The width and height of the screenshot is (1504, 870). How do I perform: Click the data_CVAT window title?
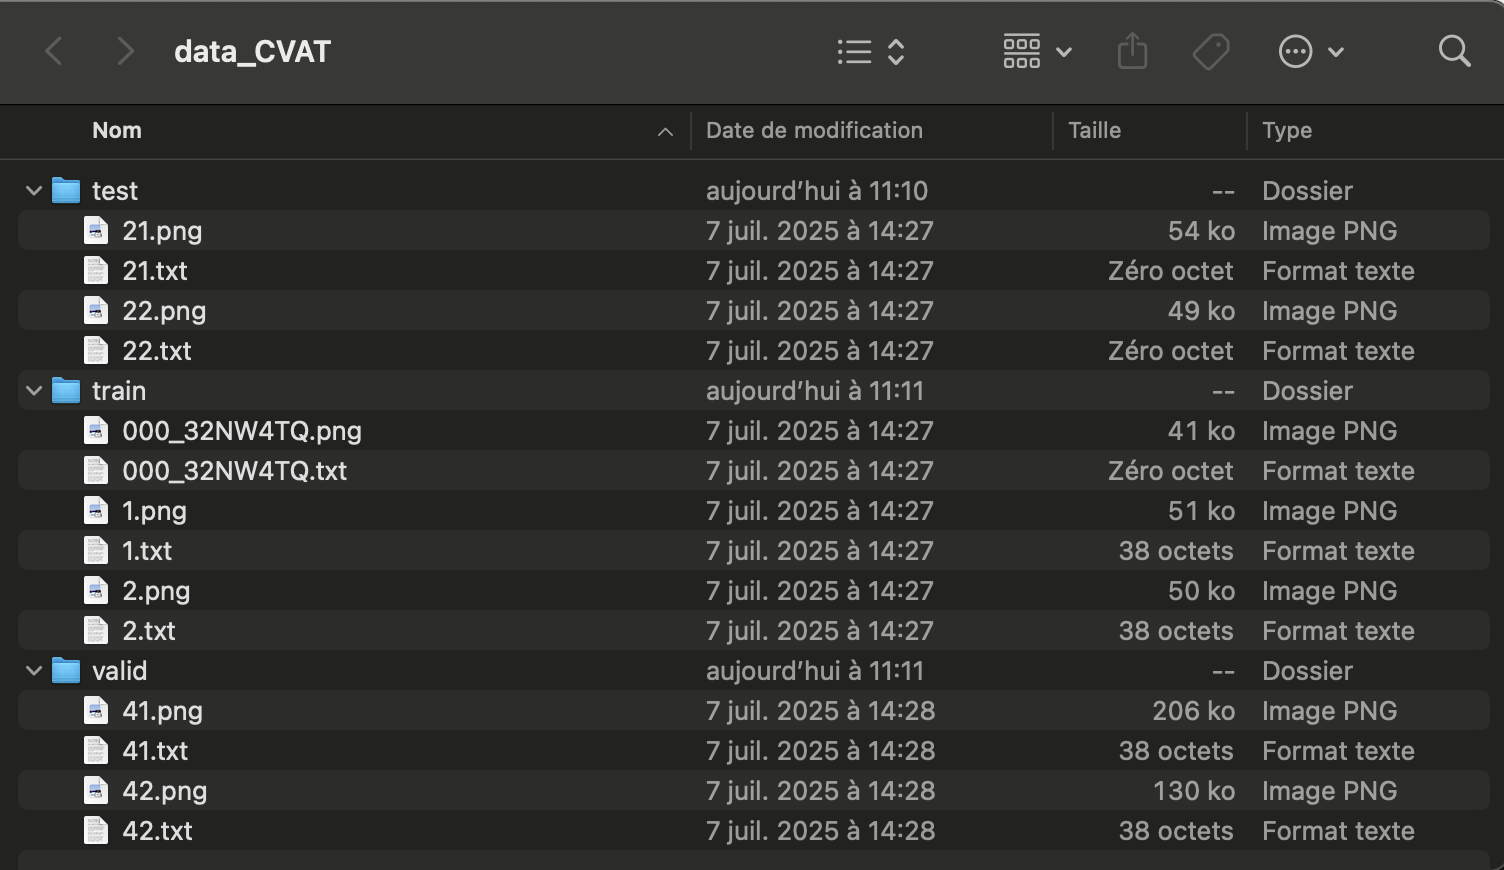(x=252, y=52)
